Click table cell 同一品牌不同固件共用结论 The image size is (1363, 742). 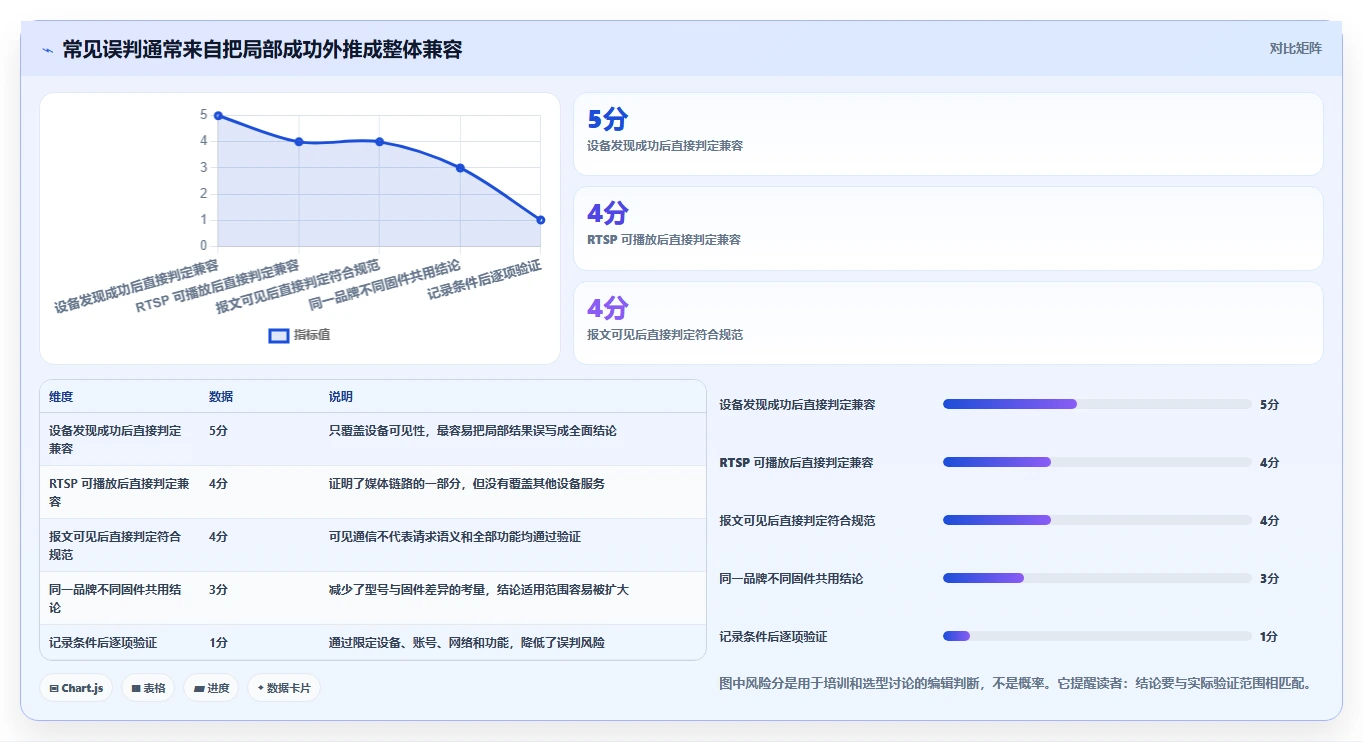[119, 598]
